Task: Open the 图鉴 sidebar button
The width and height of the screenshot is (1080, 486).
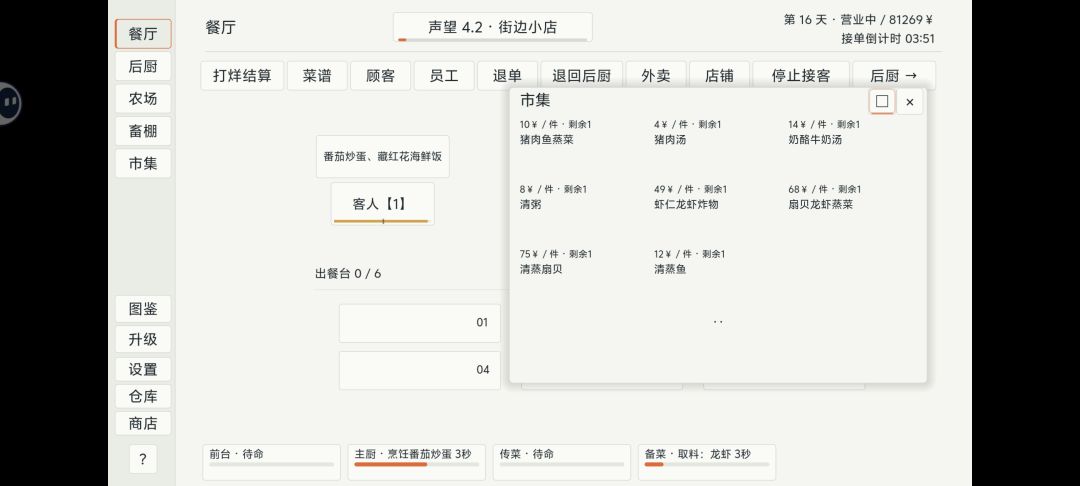Action: 143,309
